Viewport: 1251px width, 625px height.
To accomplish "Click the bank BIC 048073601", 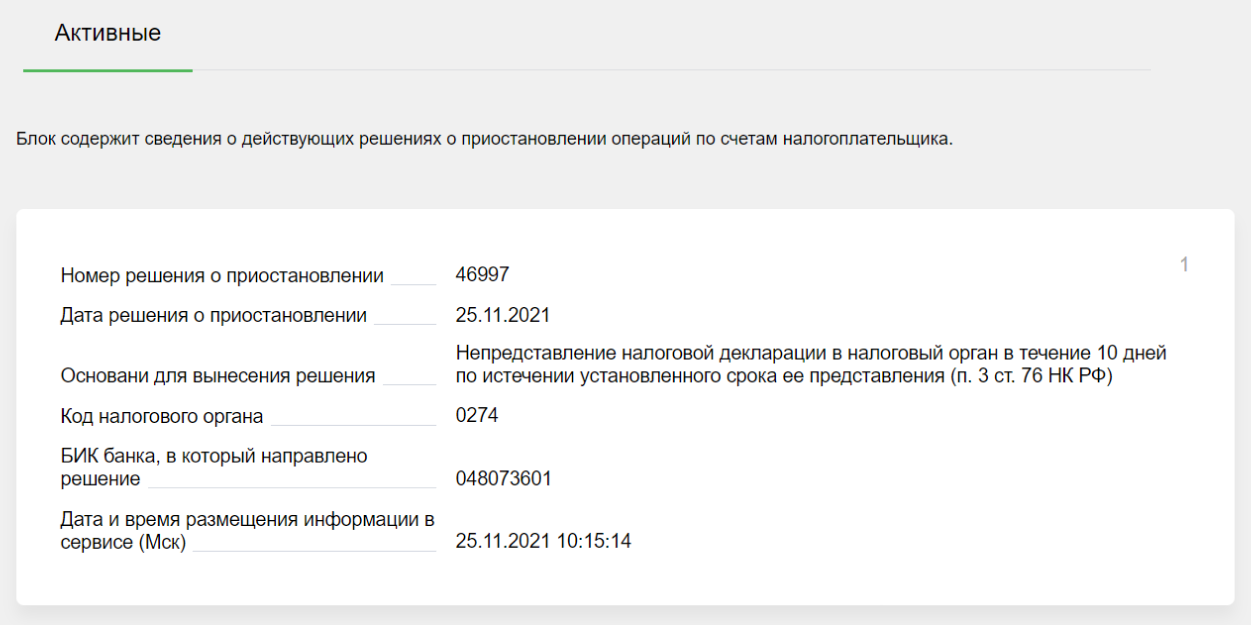I will [x=502, y=479].
